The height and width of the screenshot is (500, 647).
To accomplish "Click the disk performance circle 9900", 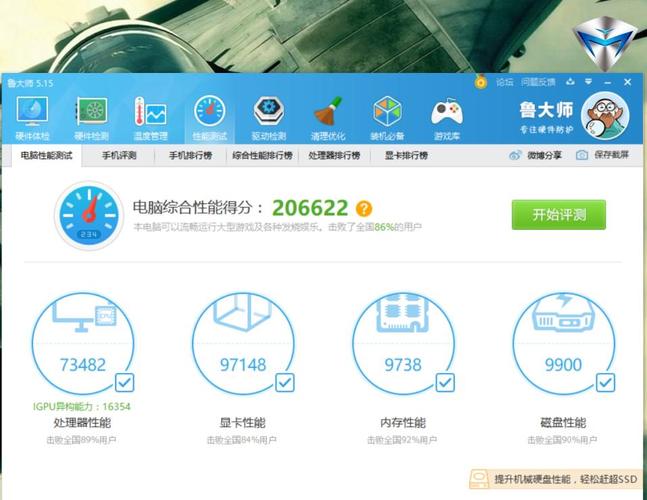I will pos(564,344).
